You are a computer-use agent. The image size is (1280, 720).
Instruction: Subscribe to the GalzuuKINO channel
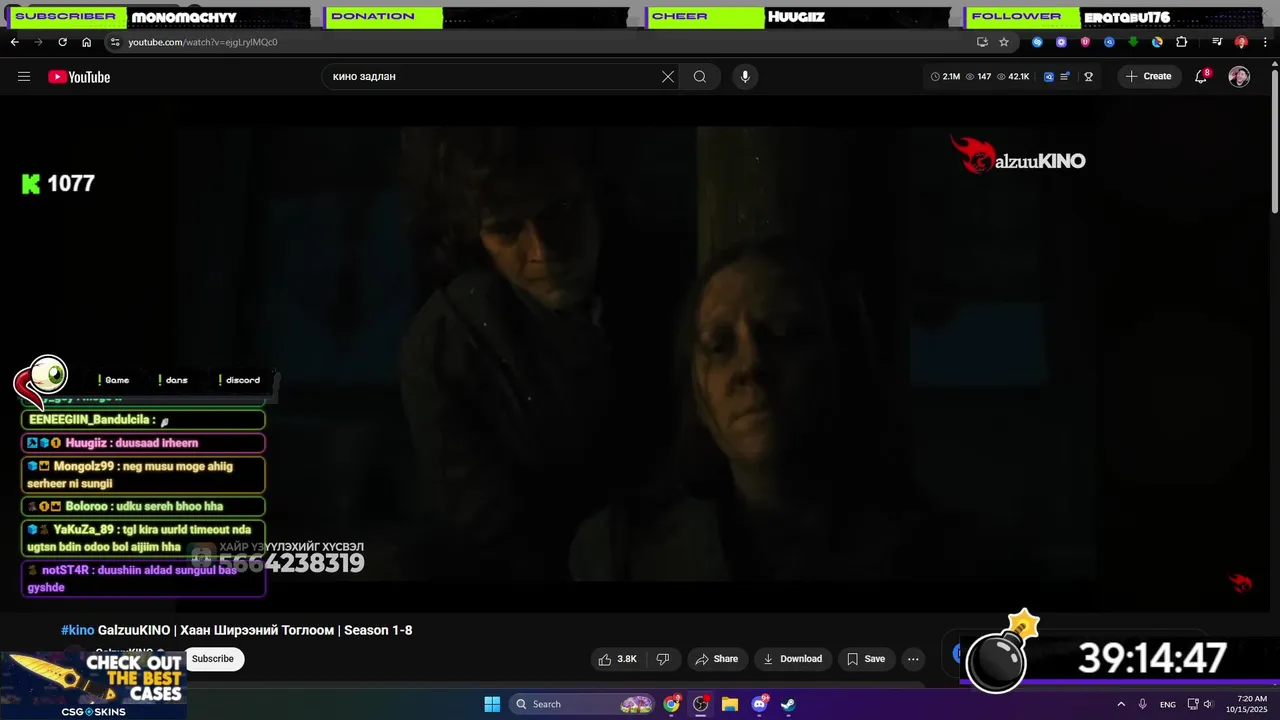point(212,659)
